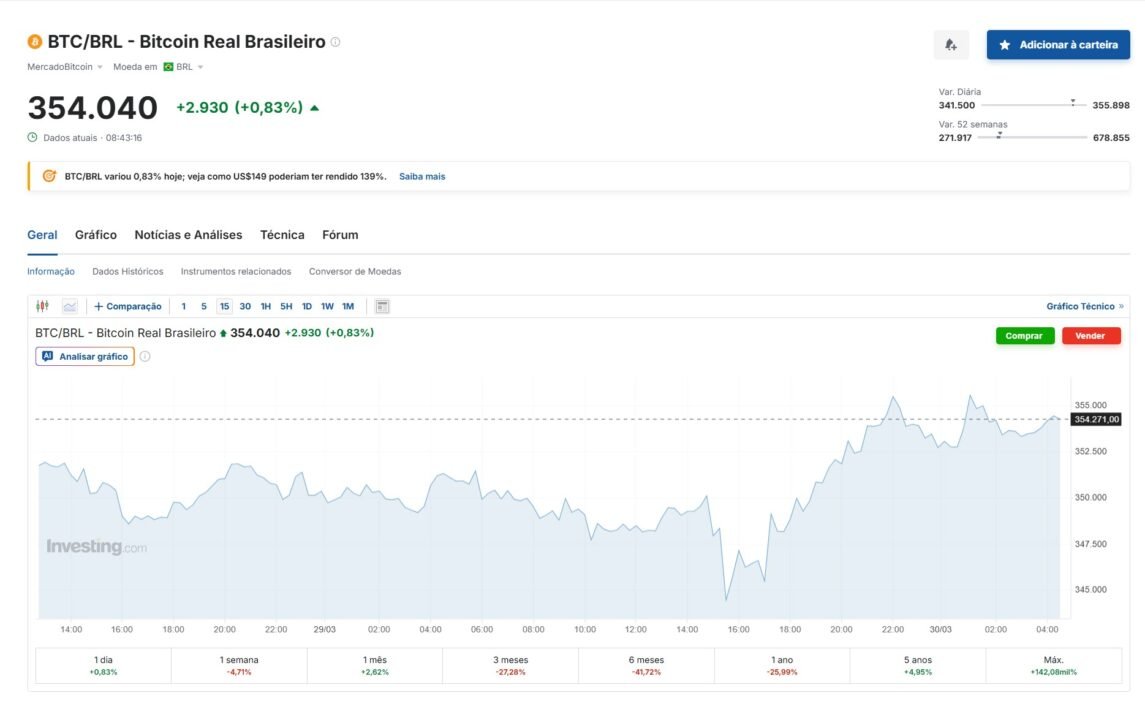Open the BRL currency dropdown
1145x720 pixels.
[183, 66]
